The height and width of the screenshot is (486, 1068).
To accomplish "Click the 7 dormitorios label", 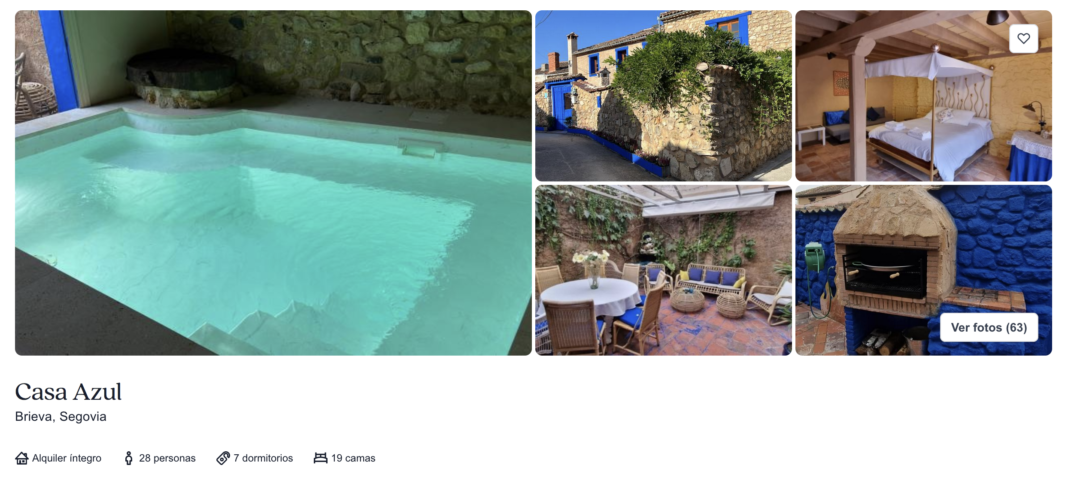I will pos(263,458).
